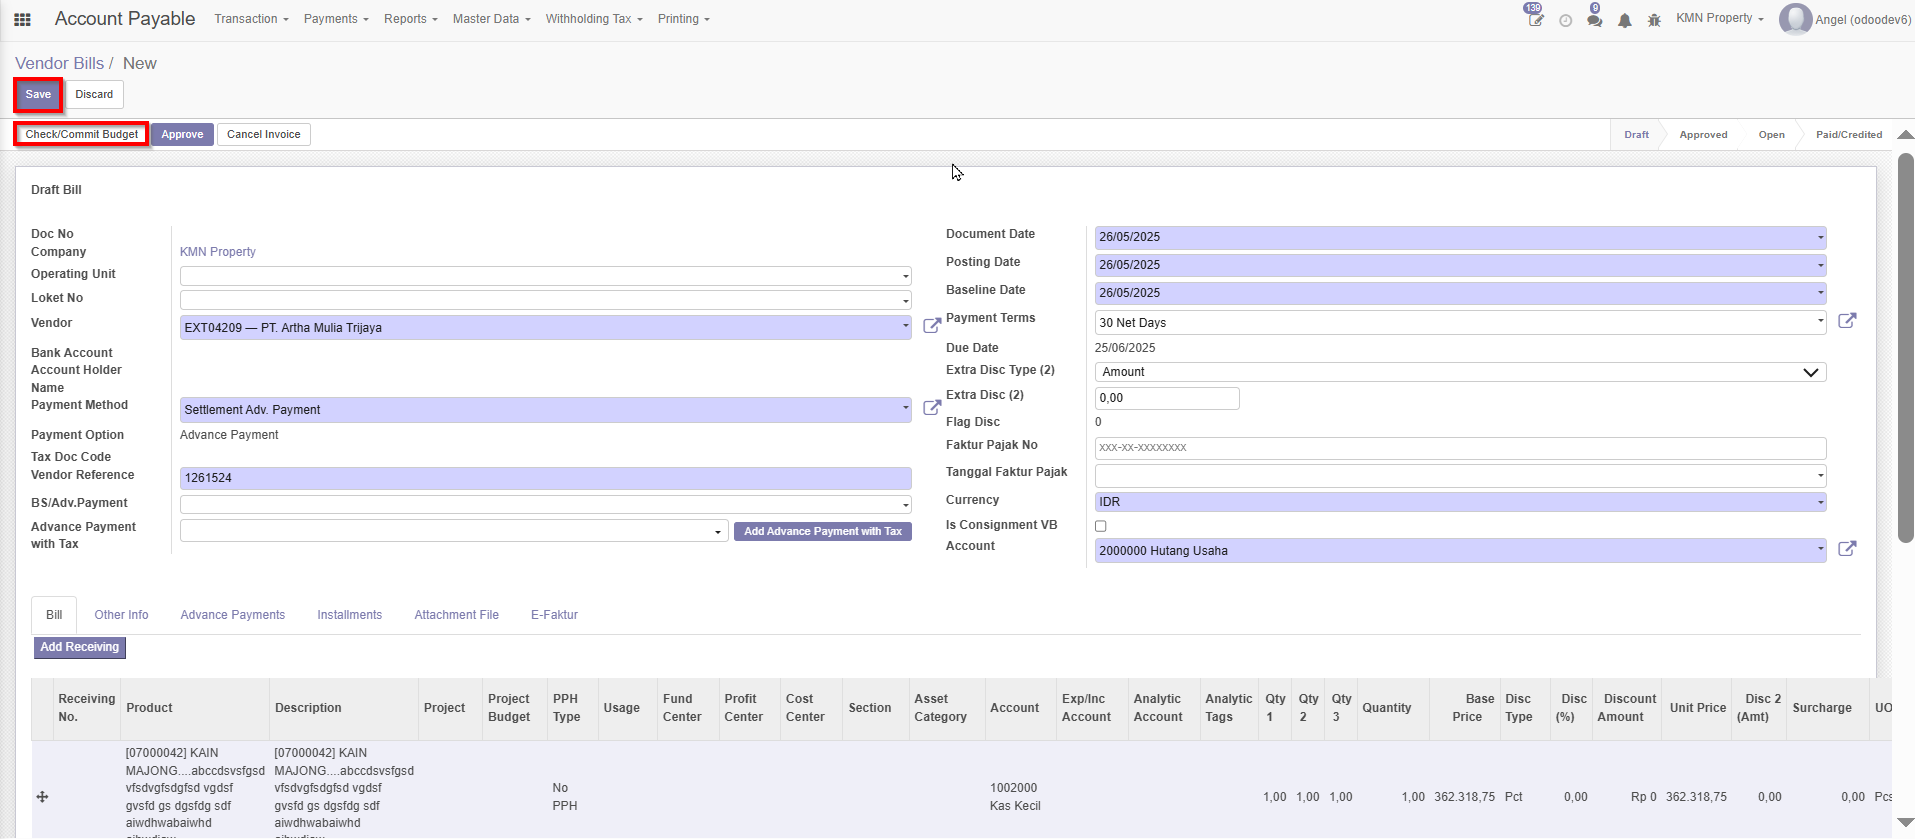Switch to the Installments tab
1915x839 pixels.
[x=349, y=615]
